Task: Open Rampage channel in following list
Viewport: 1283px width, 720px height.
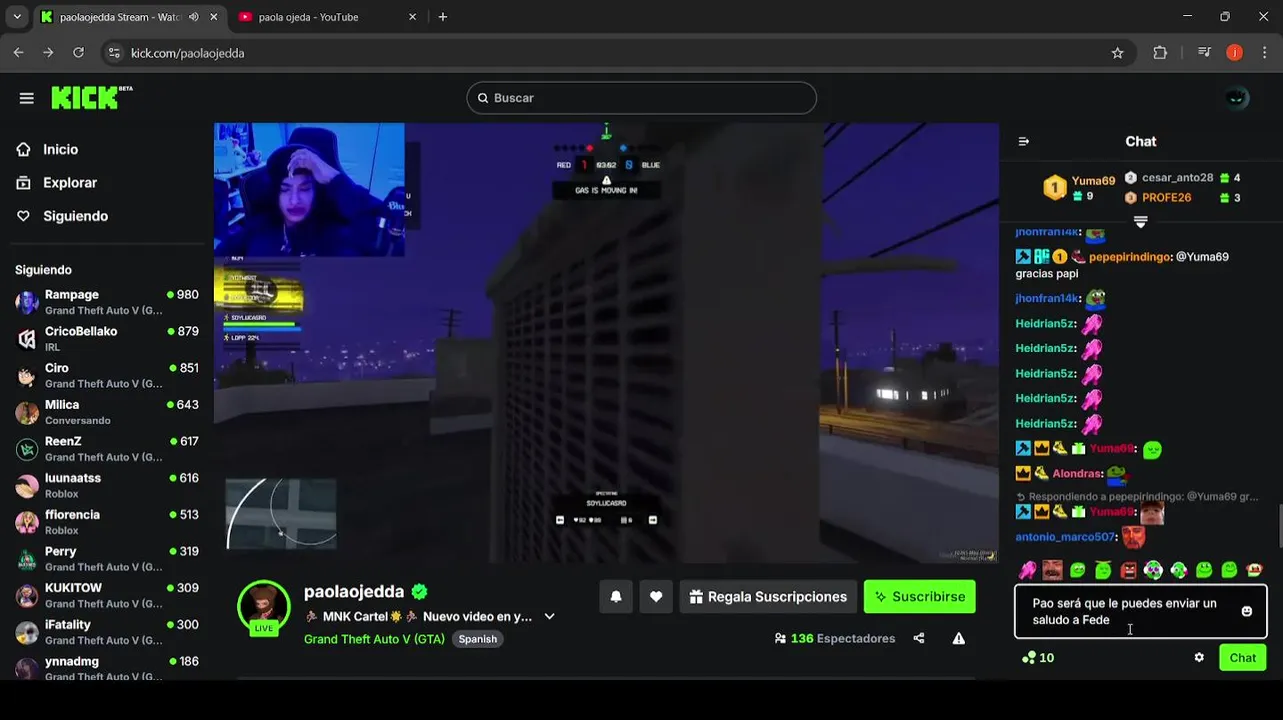Action: coord(107,302)
